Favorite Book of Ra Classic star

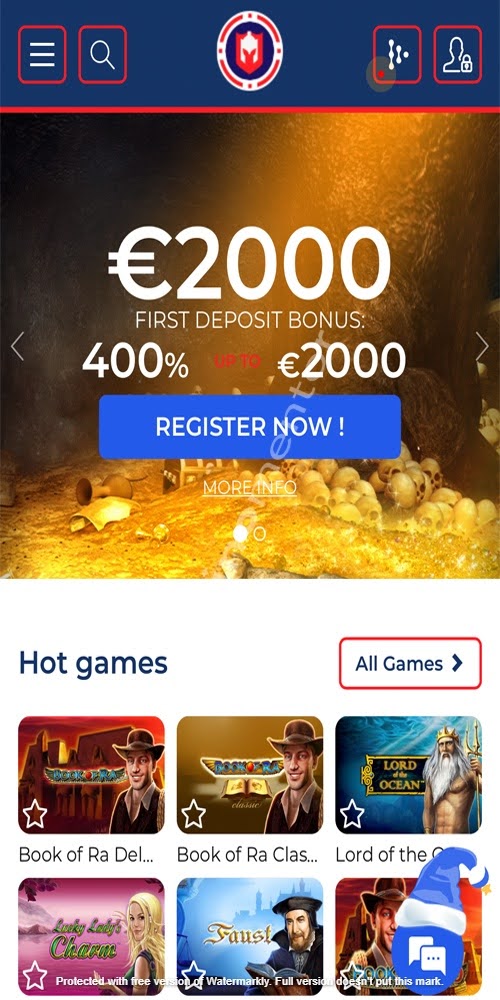pos(193,814)
